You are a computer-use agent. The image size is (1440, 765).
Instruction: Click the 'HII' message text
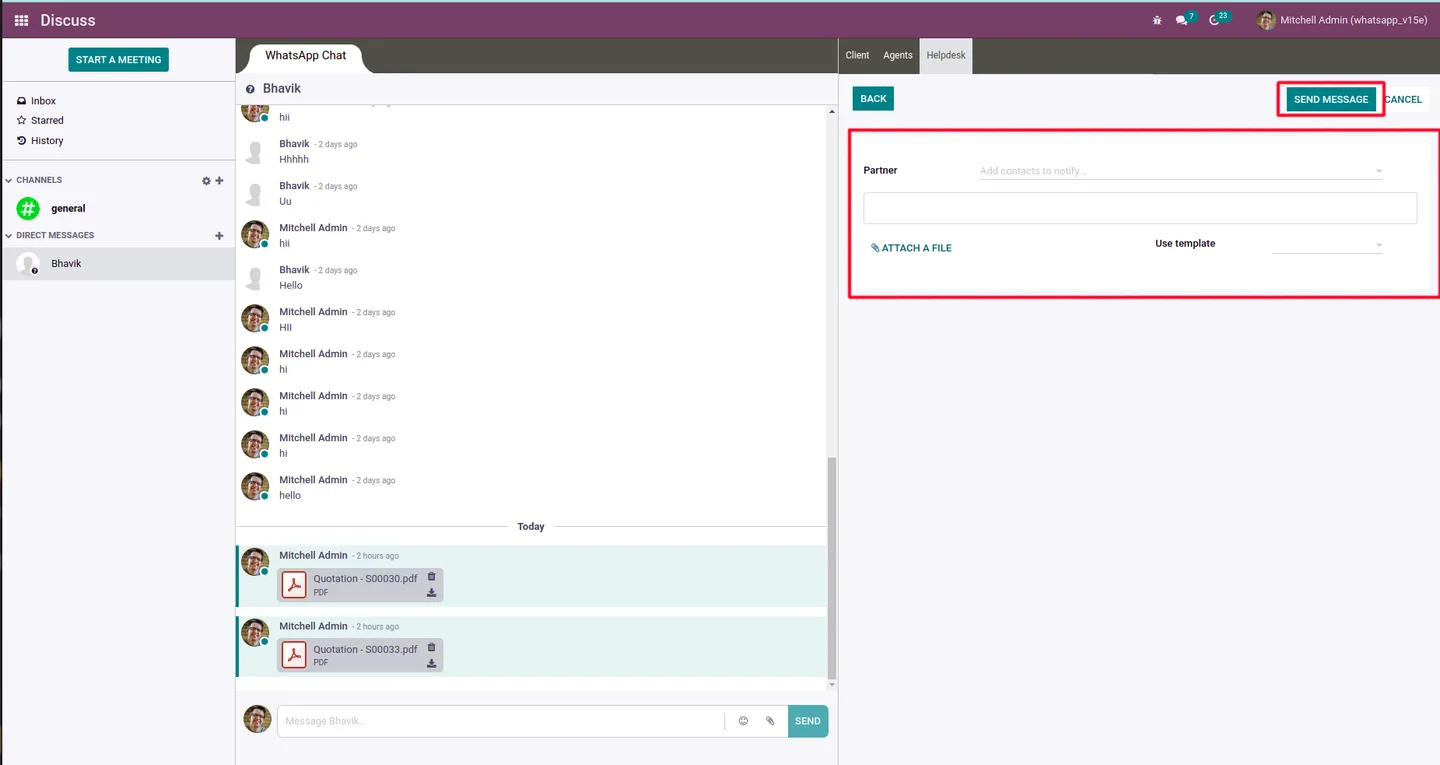point(285,328)
